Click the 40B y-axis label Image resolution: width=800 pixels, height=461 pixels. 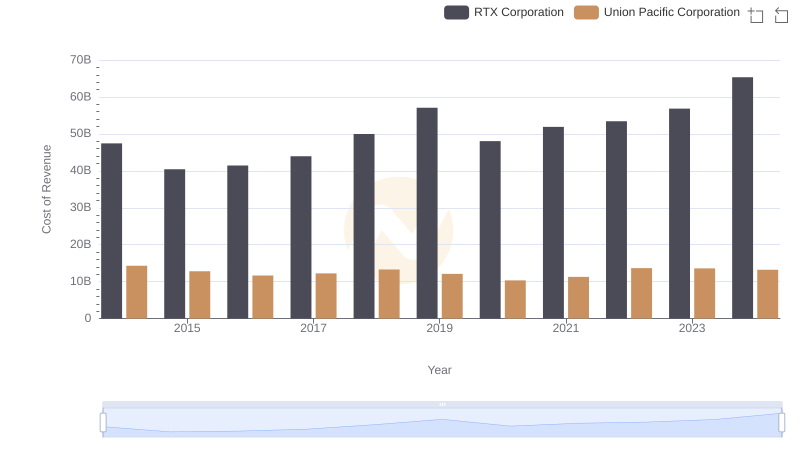[x=81, y=170]
